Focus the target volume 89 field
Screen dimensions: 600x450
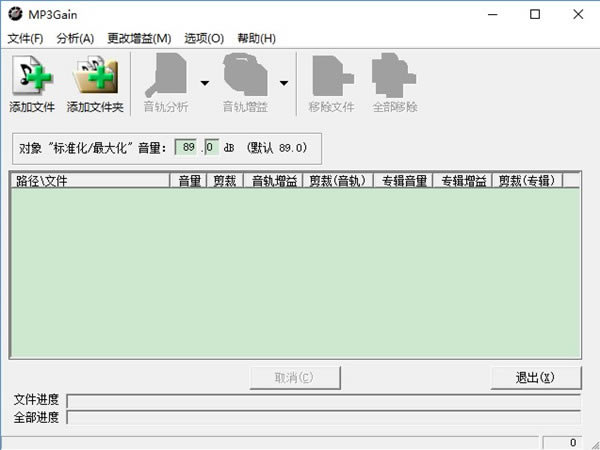tap(186, 147)
